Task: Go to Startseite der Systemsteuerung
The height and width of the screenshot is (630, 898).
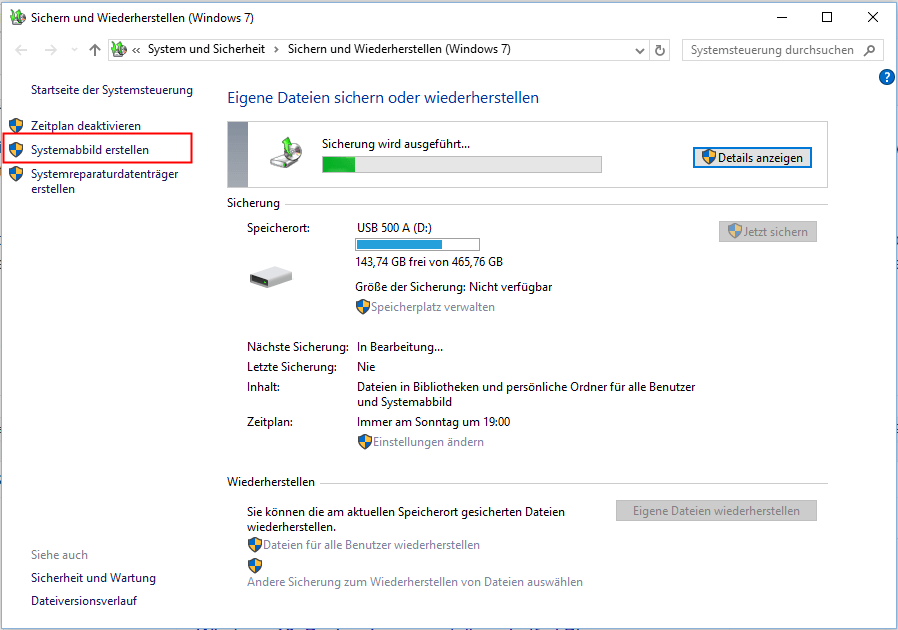Action: 111,90
